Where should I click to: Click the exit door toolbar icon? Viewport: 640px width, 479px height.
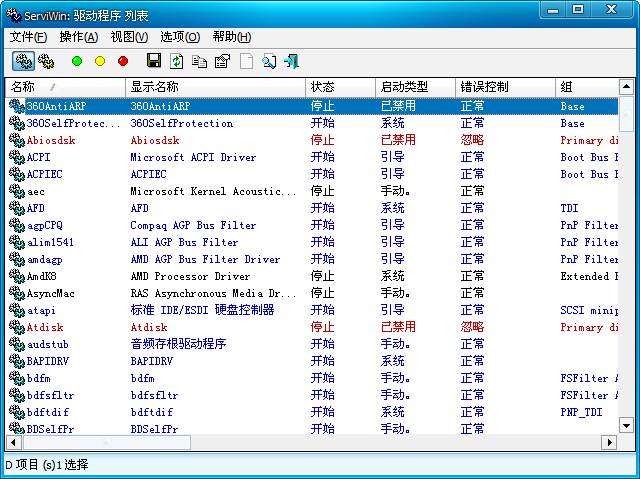[x=292, y=61]
